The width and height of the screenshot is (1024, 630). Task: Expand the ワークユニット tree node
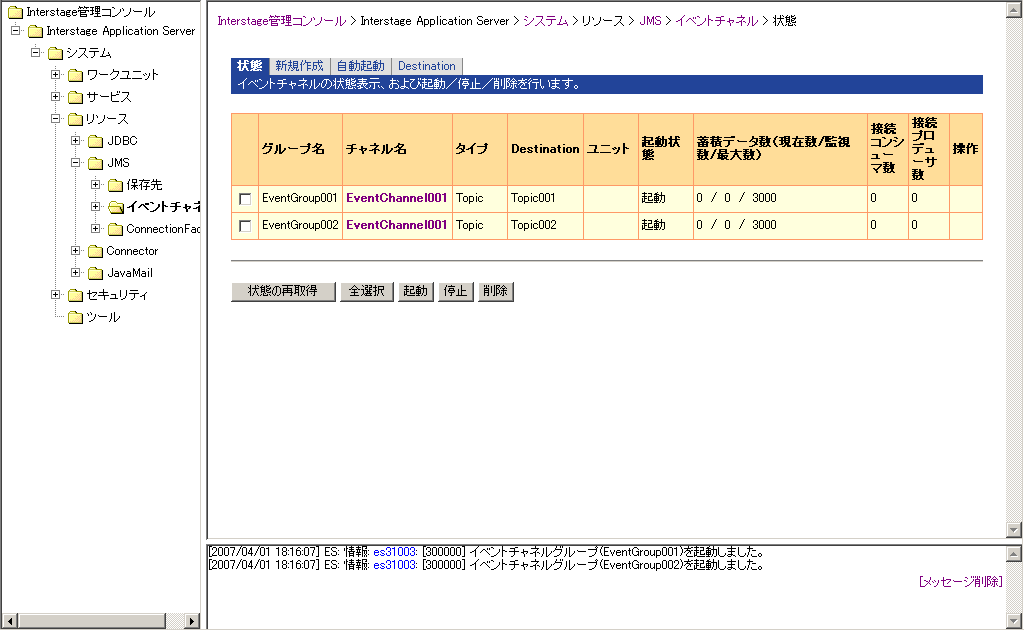56,74
